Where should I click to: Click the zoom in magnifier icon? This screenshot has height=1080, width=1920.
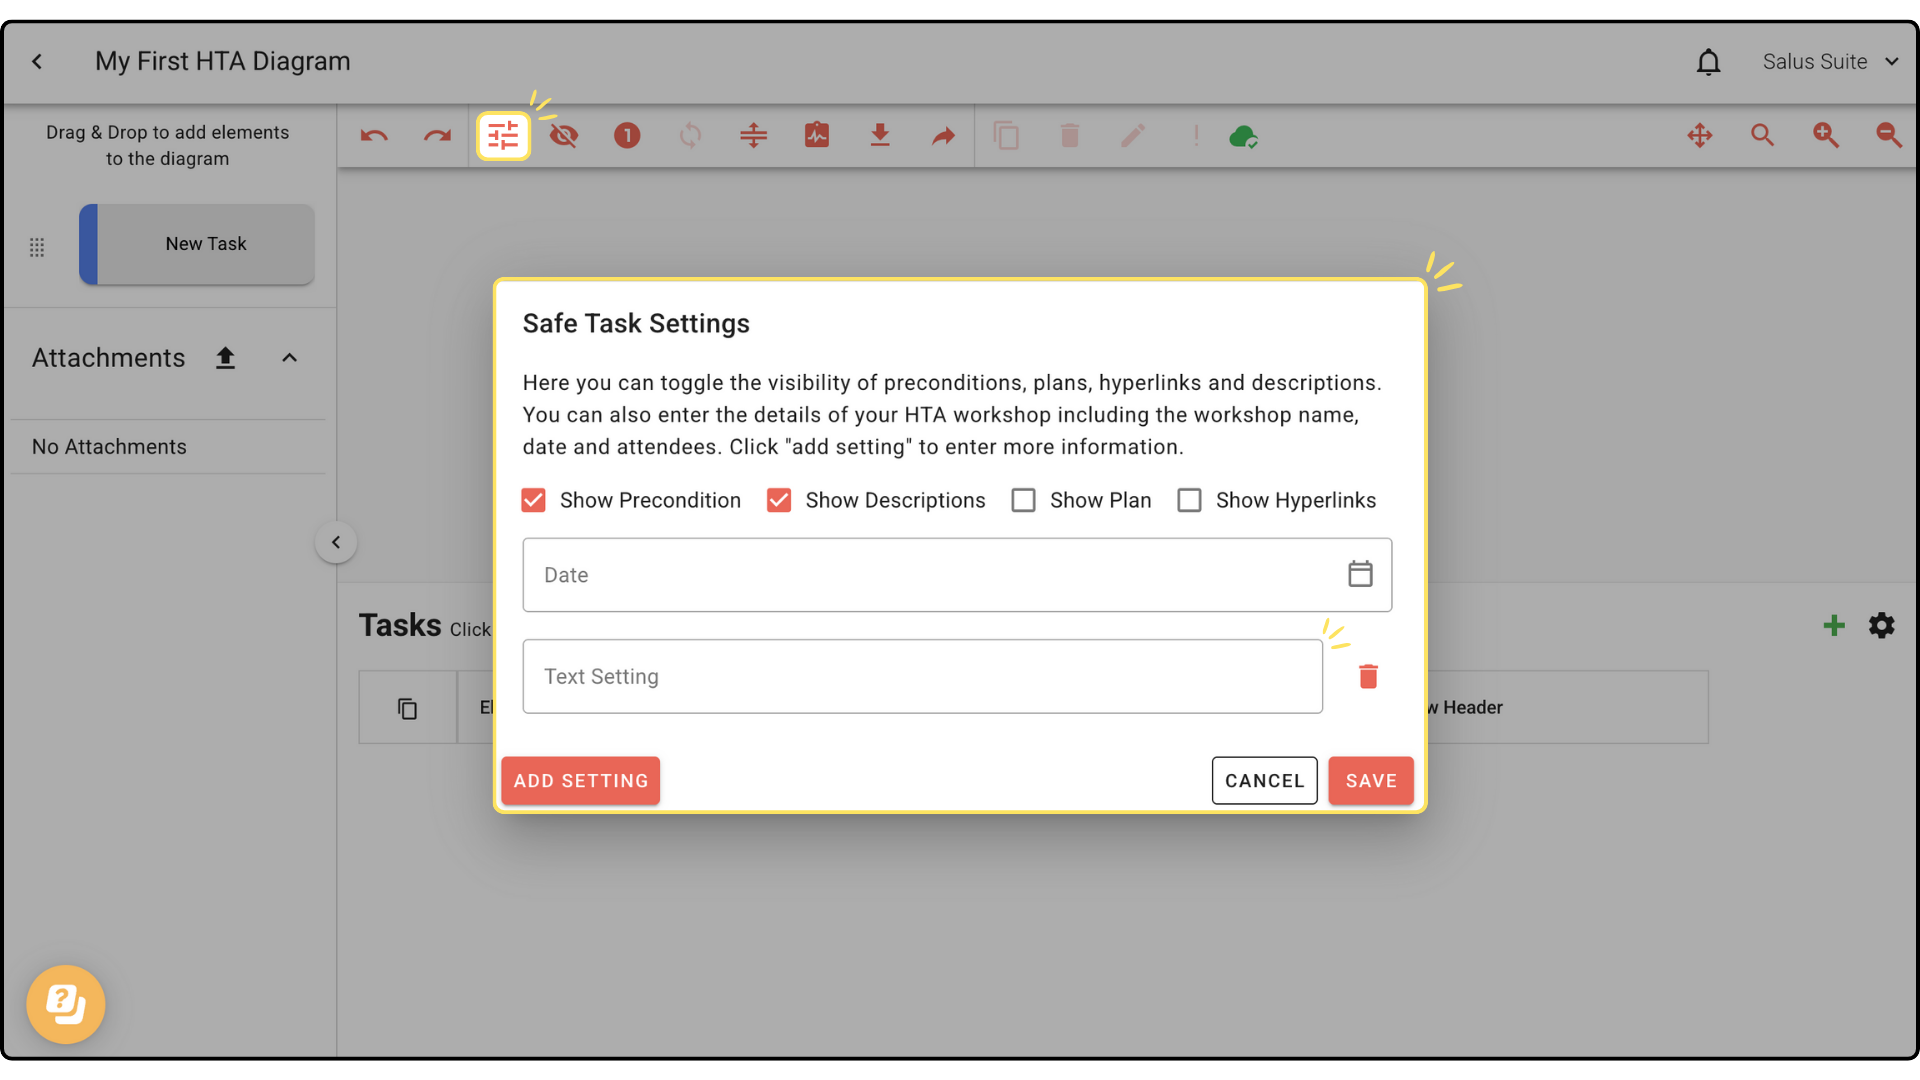pos(1825,135)
